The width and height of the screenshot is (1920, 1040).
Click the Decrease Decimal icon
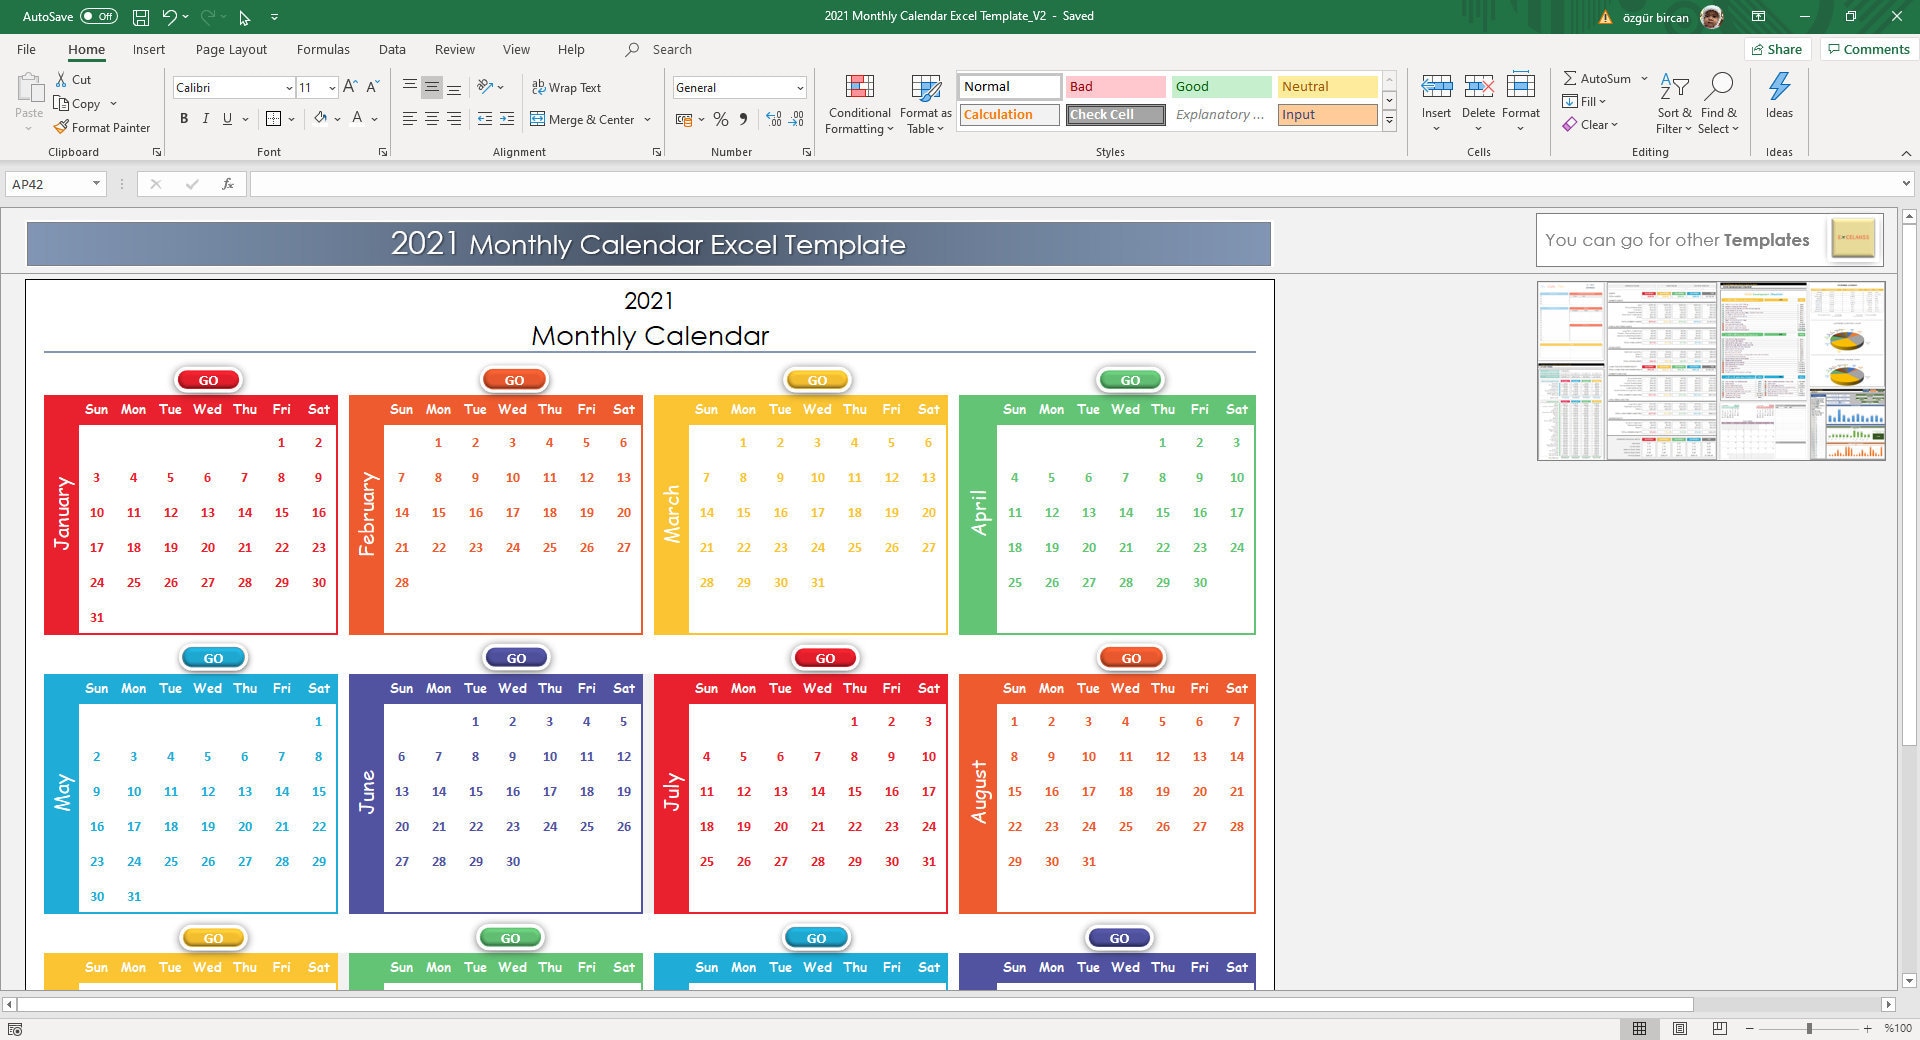796,119
